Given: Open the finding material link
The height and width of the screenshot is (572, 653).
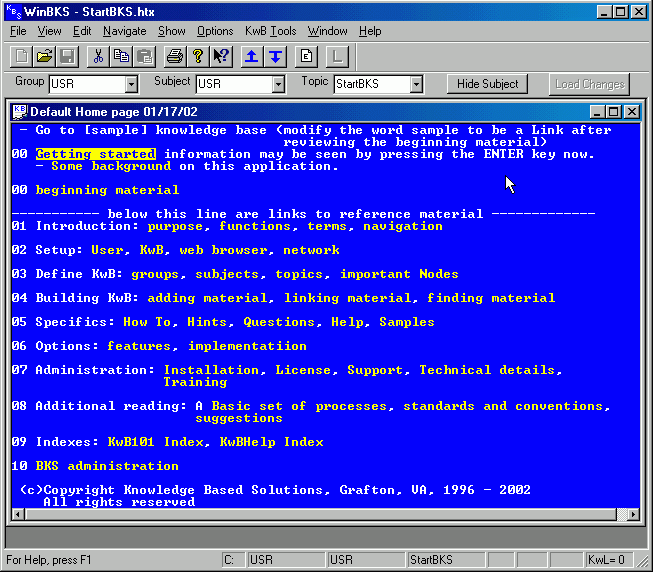Looking at the screenshot, I should pos(491,298).
